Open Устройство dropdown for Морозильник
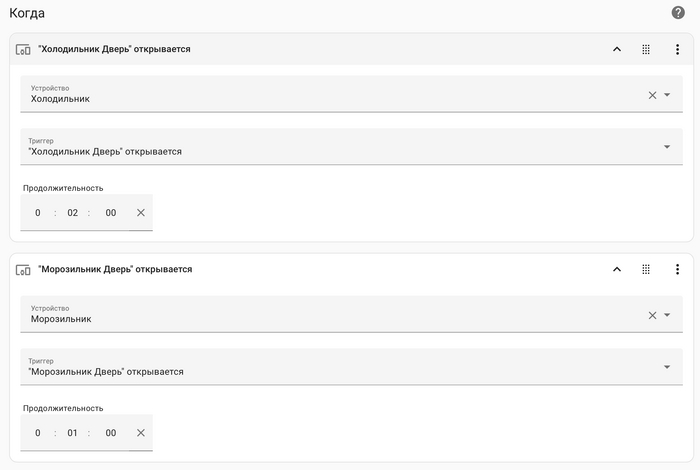This screenshot has height=470, width=700. [x=667, y=315]
